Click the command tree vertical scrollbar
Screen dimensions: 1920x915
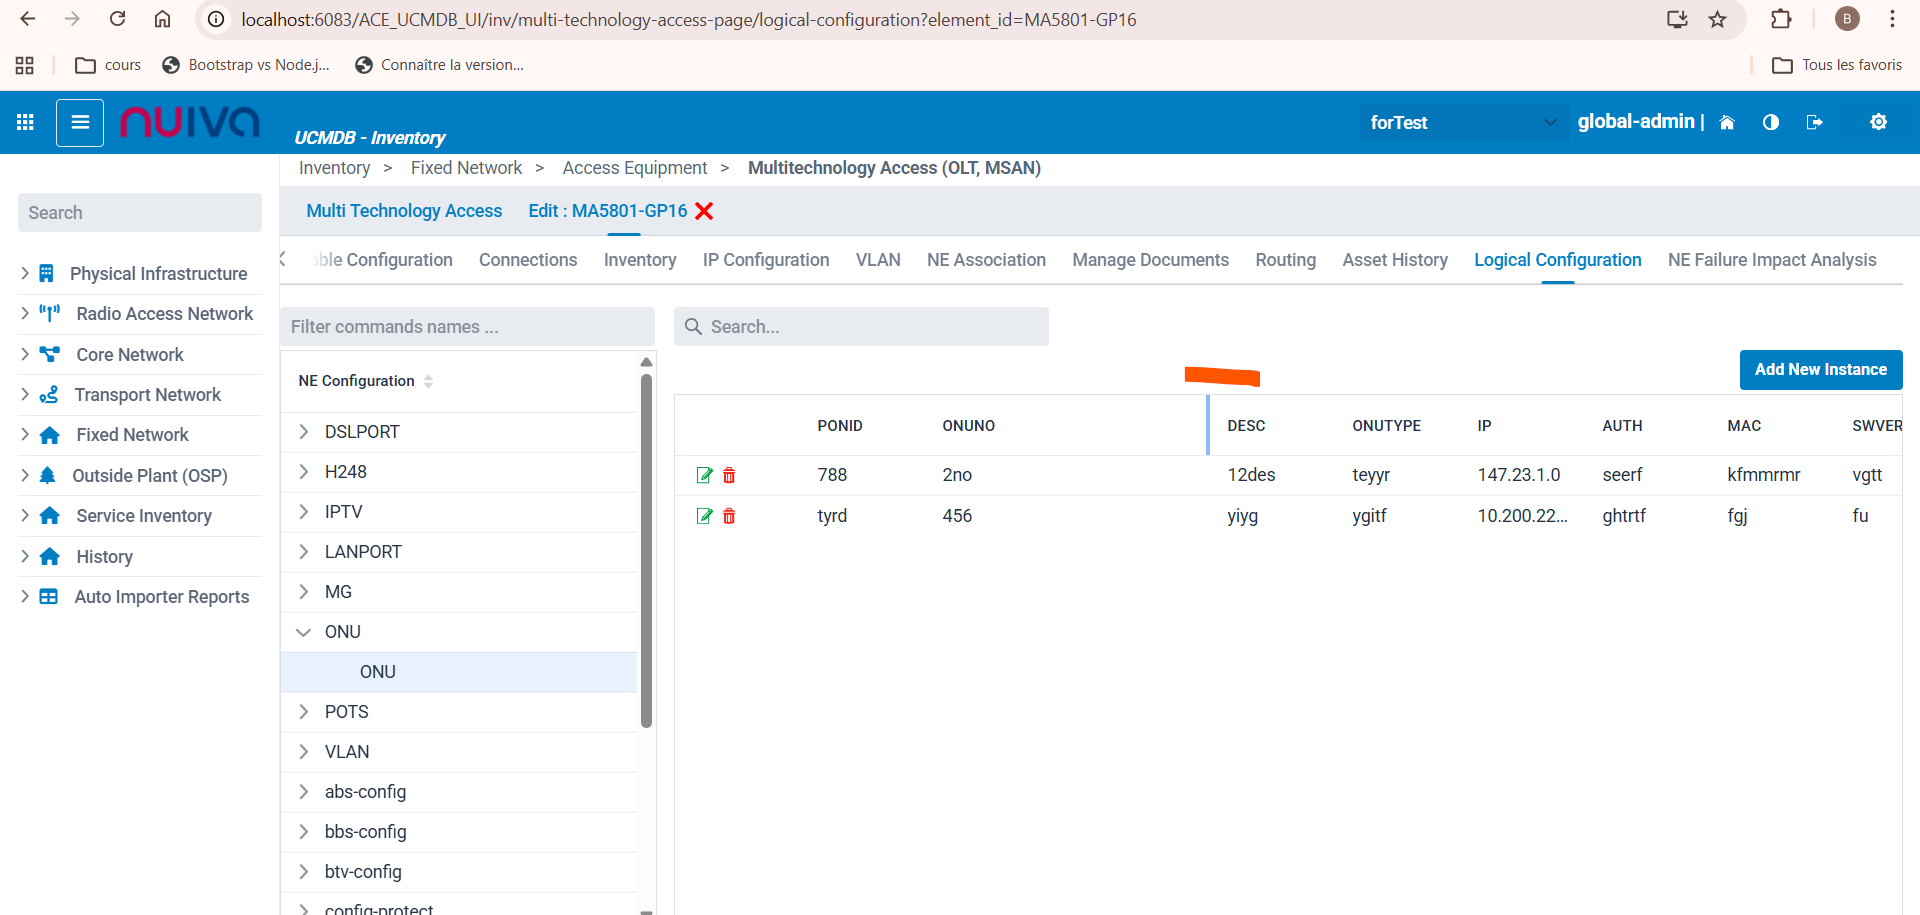tap(646, 550)
